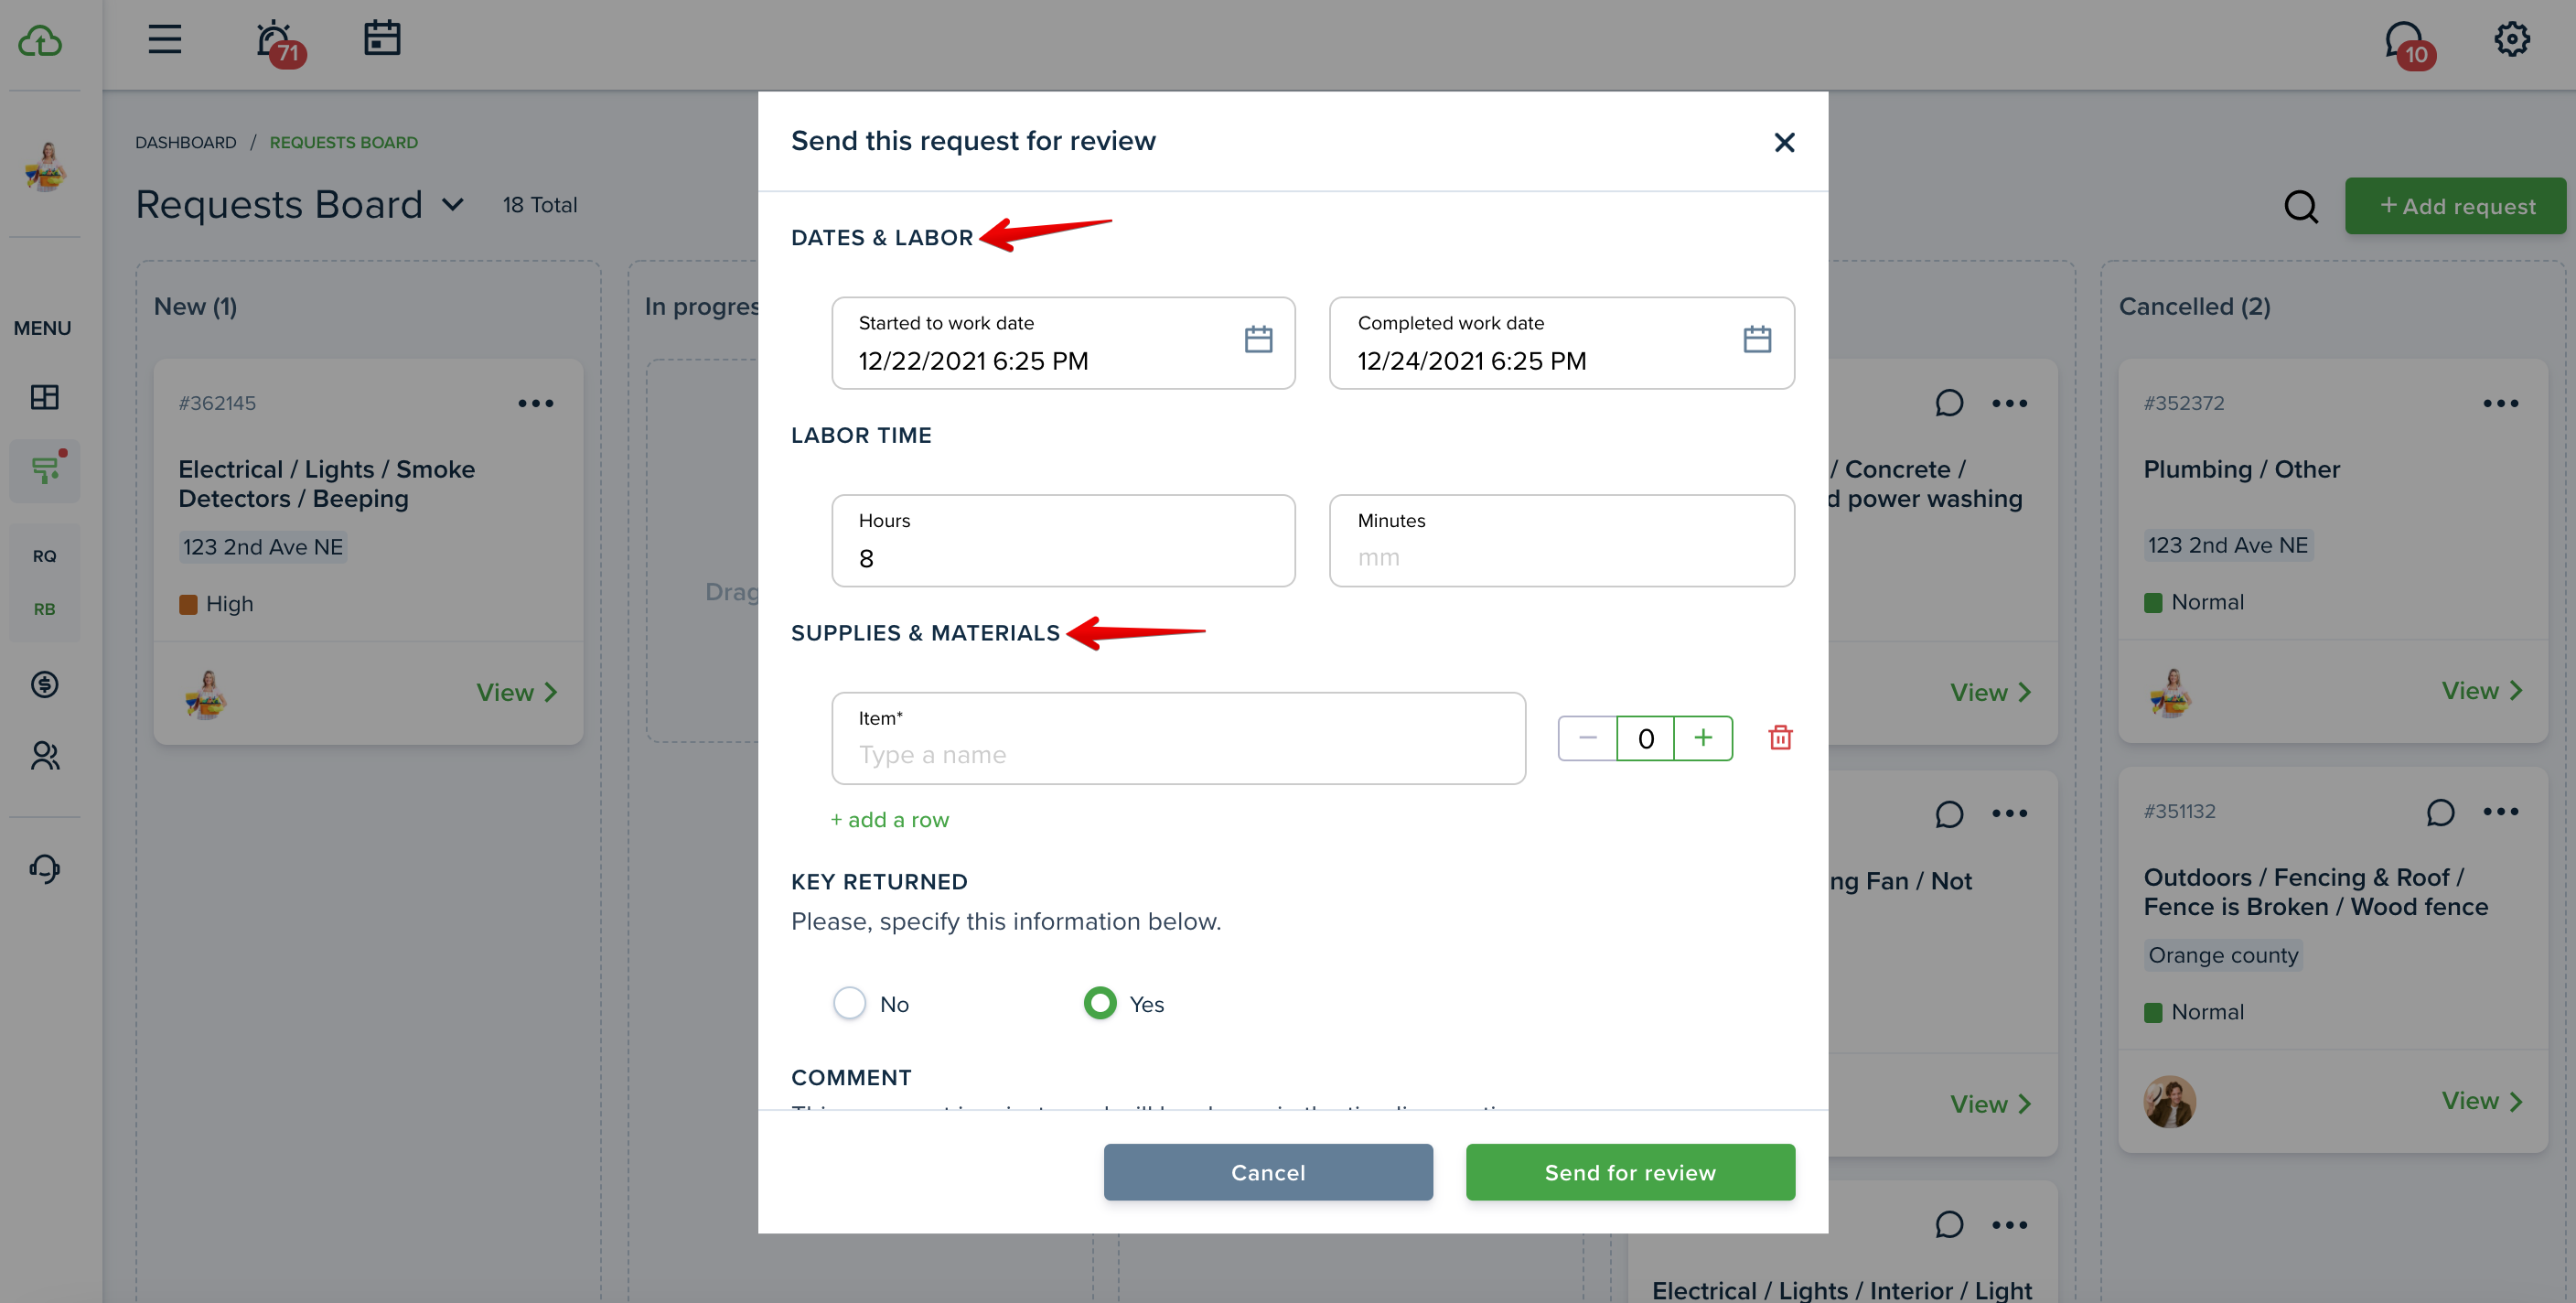Go to RQ item in sidebar menu
This screenshot has width=2576, height=1303.
[x=44, y=556]
